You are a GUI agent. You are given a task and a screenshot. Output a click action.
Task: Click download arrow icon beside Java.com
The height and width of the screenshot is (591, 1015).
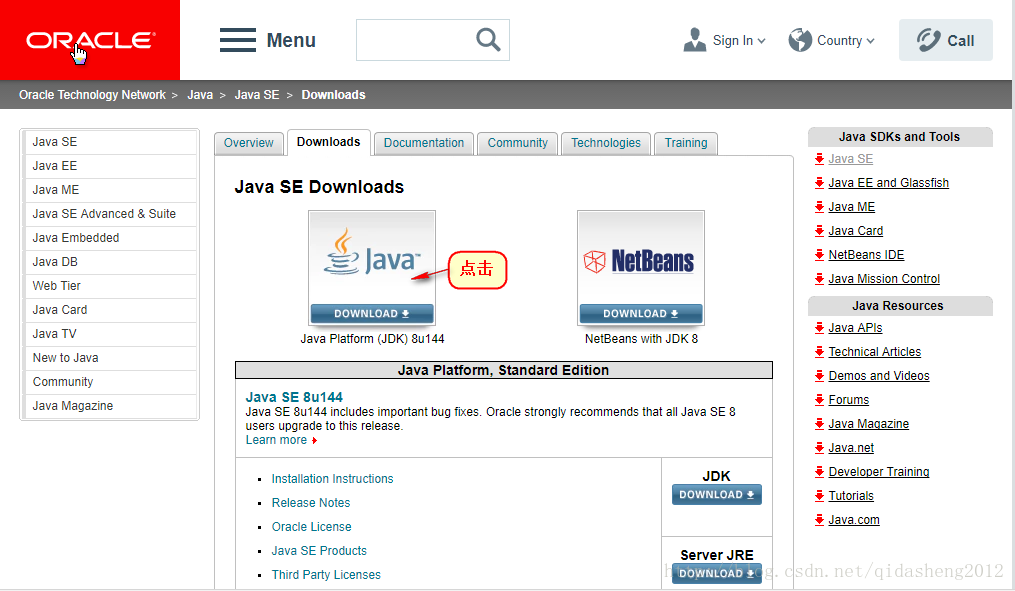pos(820,519)
